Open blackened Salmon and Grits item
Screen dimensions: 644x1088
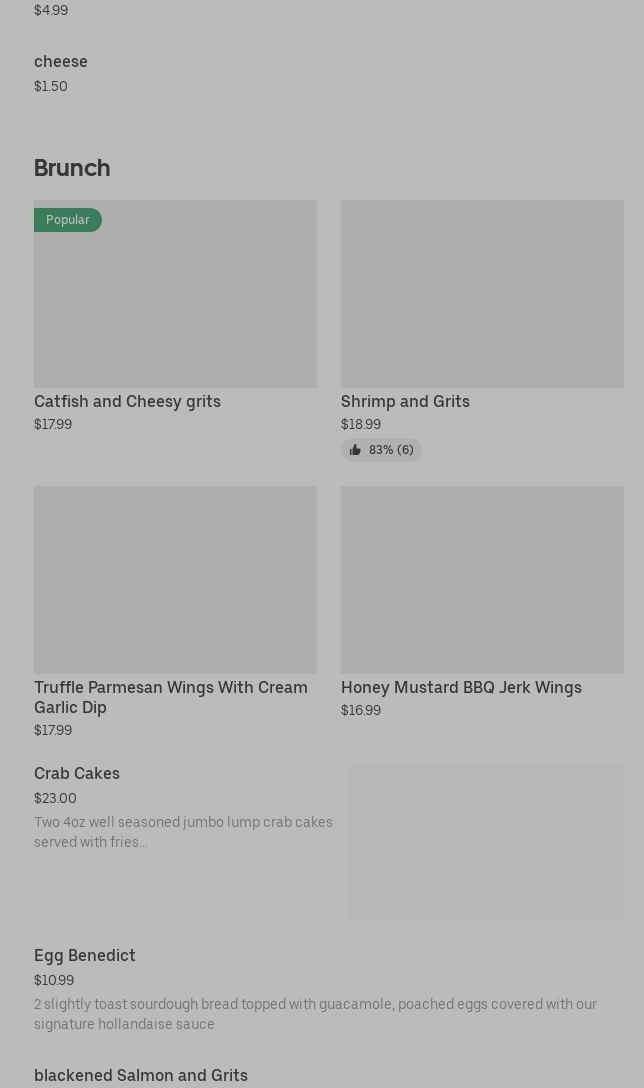[141, 1075]
